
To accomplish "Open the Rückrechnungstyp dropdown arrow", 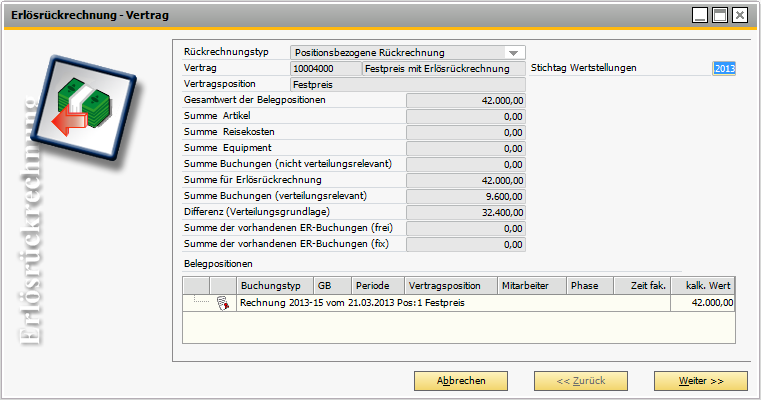I will pos(513,52).
